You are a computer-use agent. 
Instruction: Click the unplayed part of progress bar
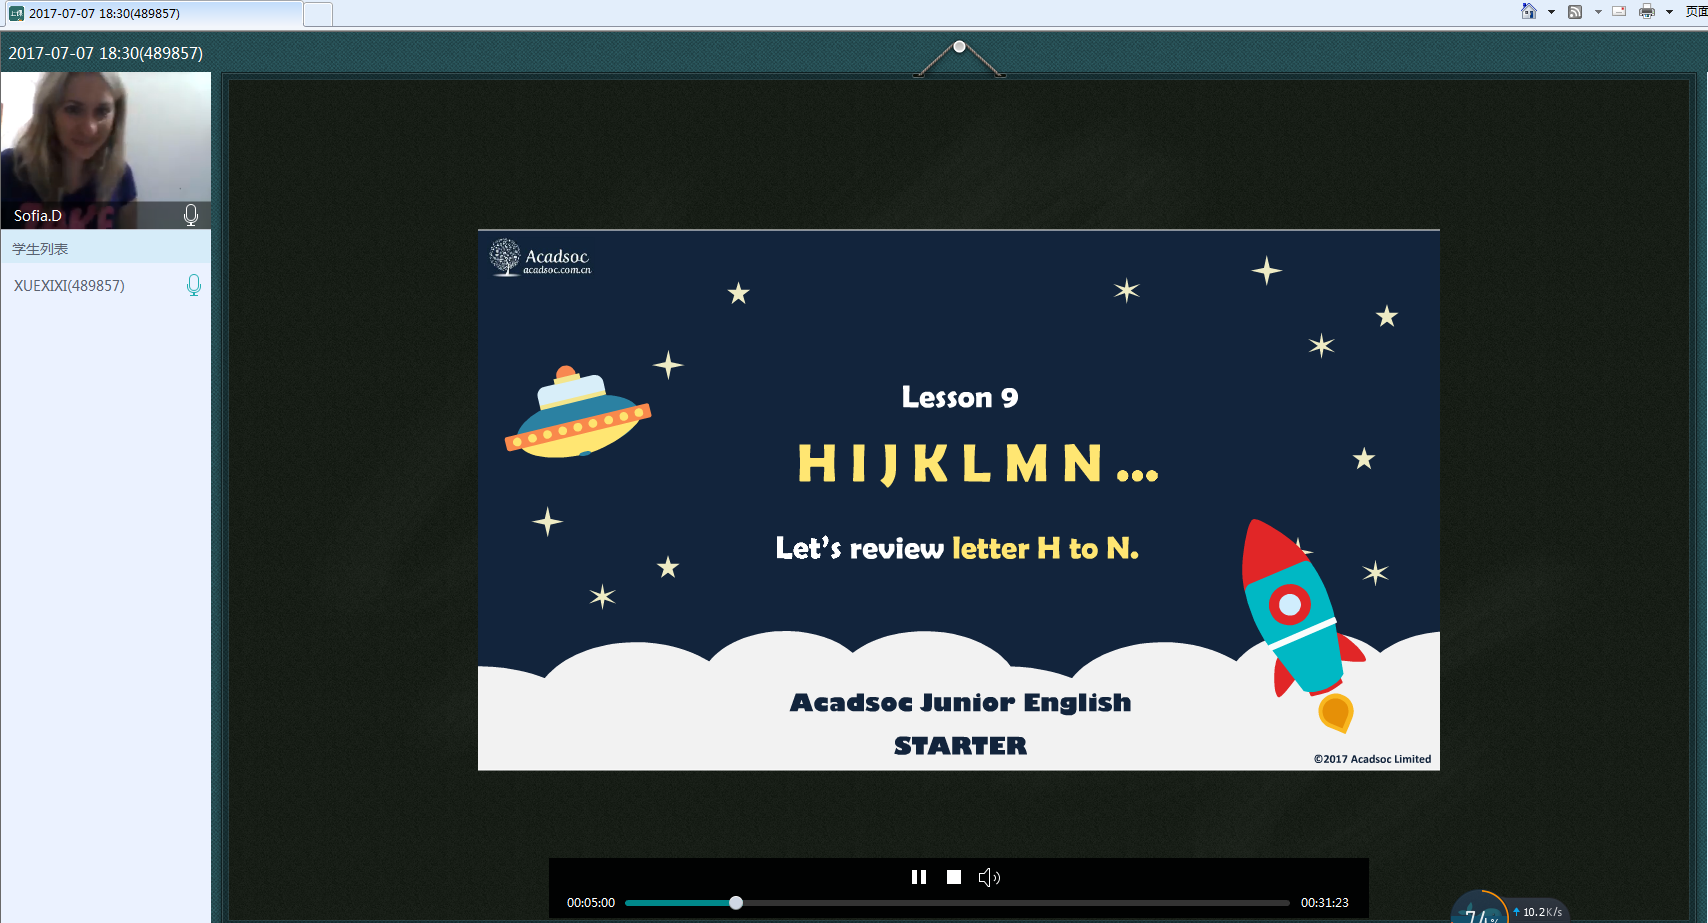[1016, 903]
